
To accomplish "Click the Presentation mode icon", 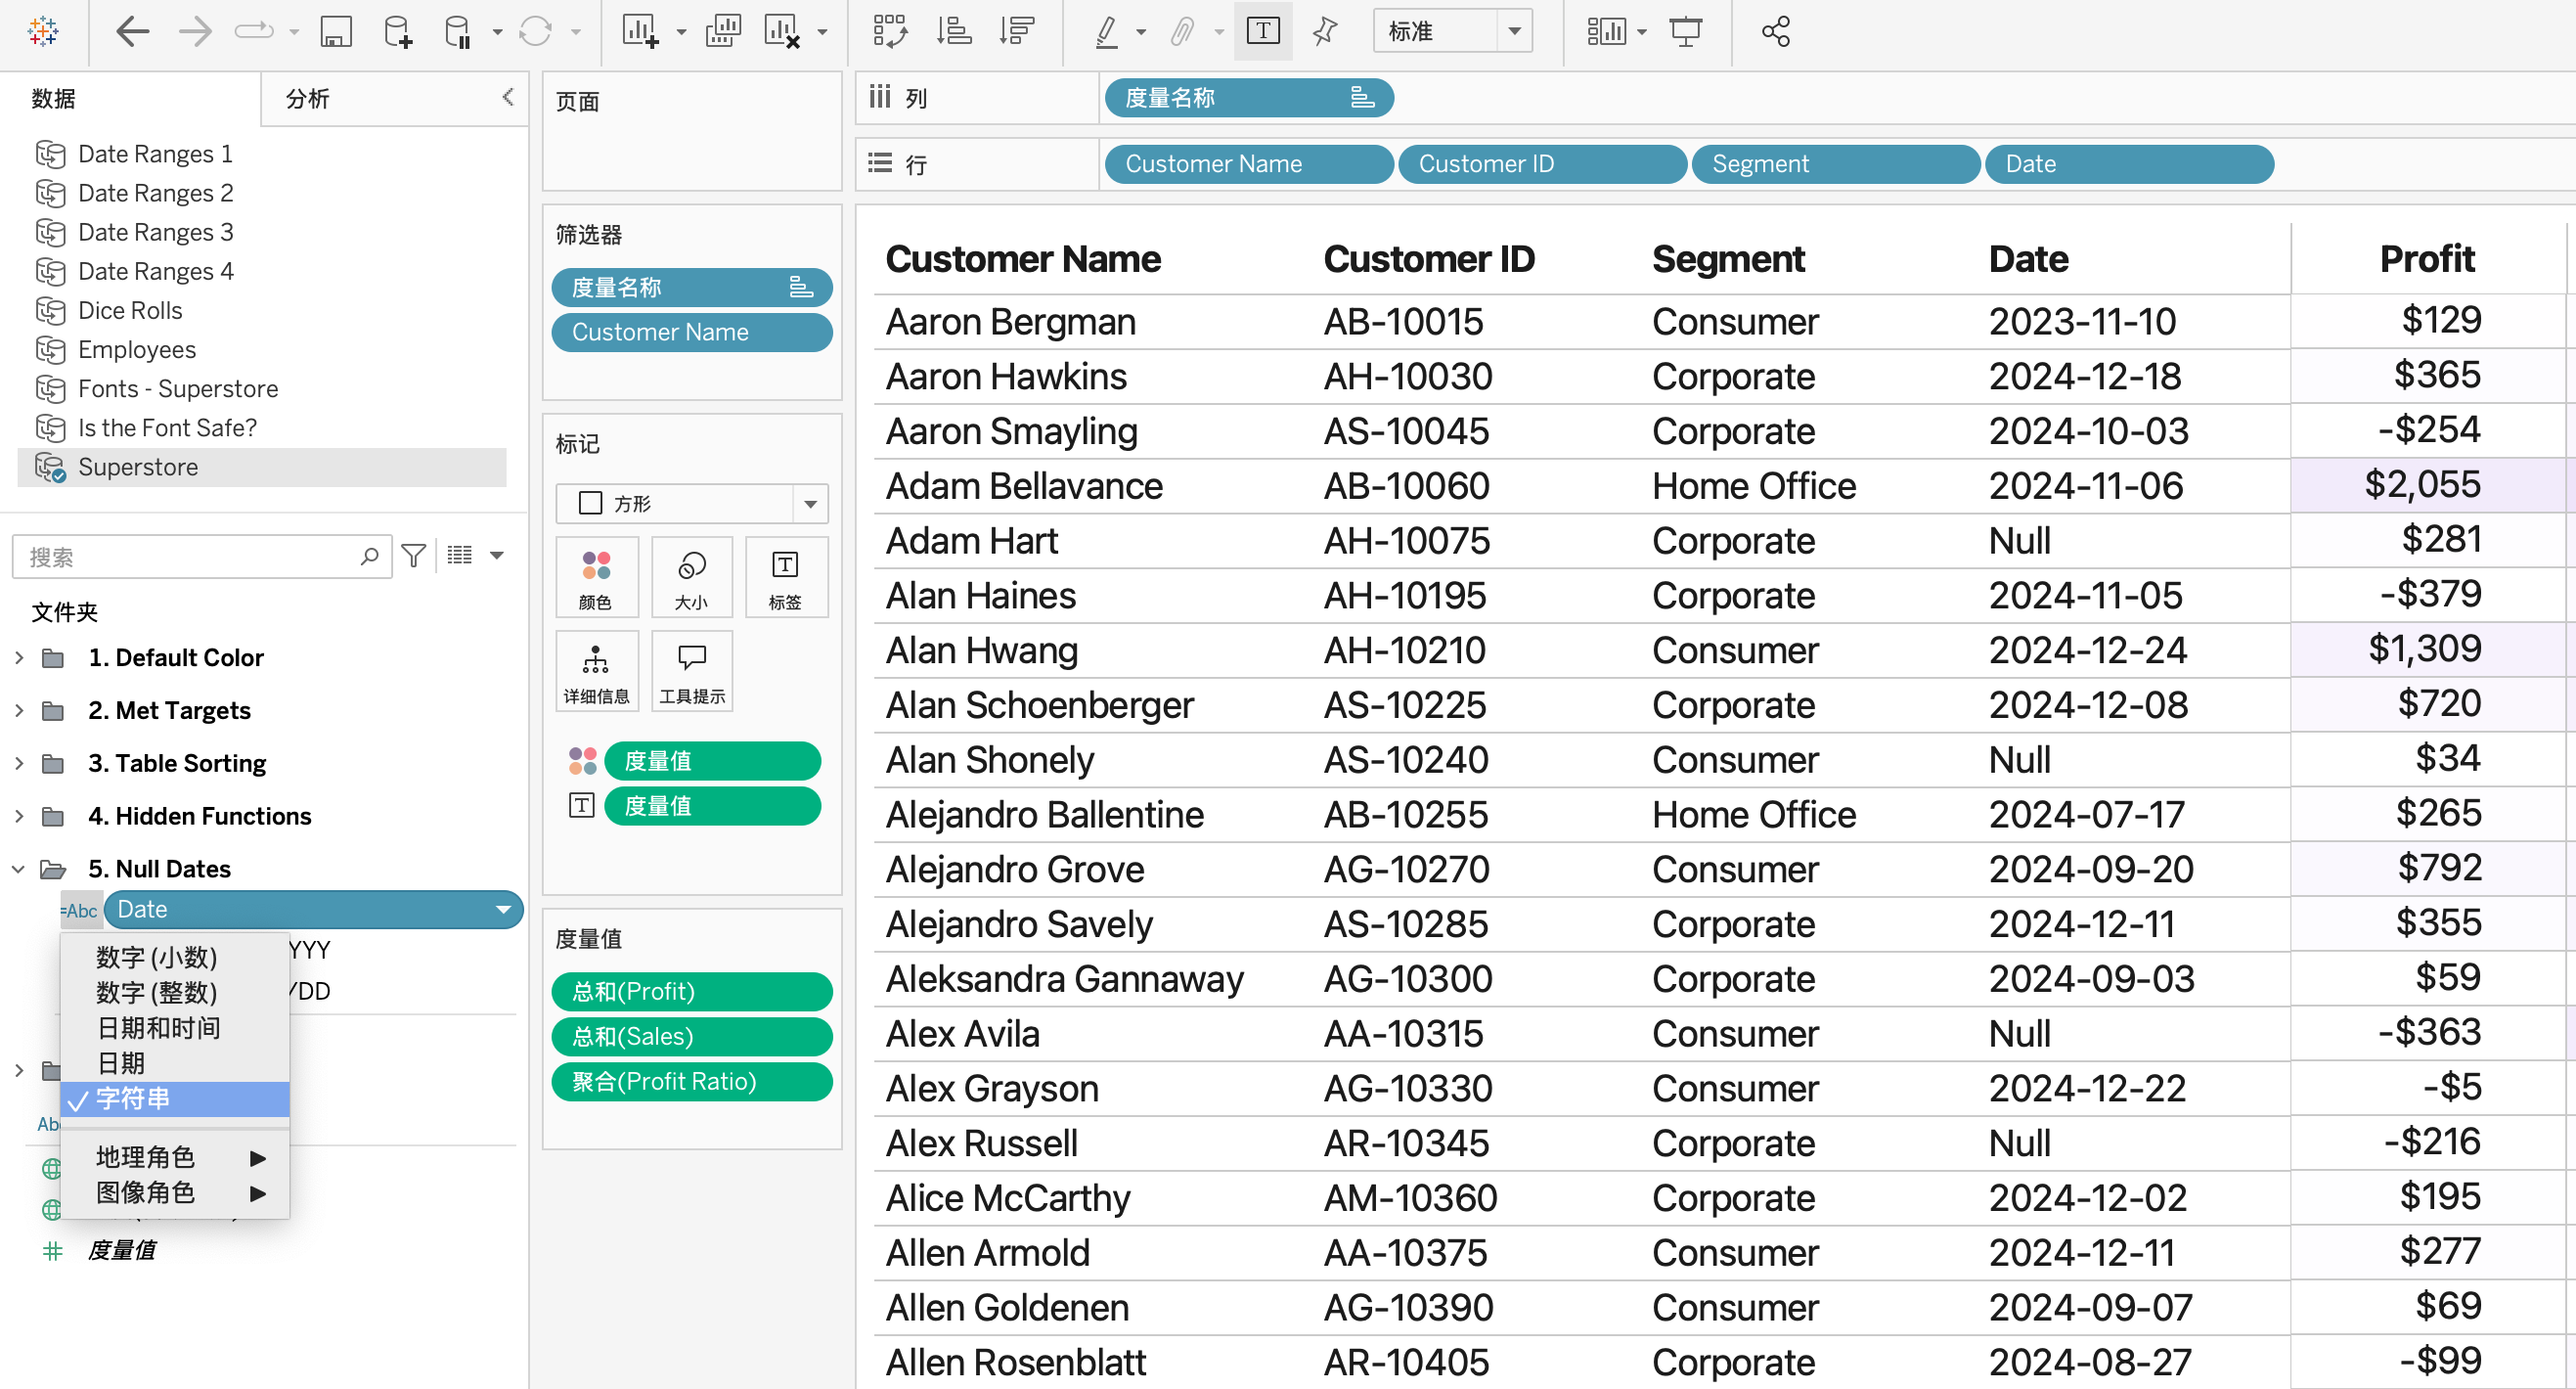I will click(1685, 32).
